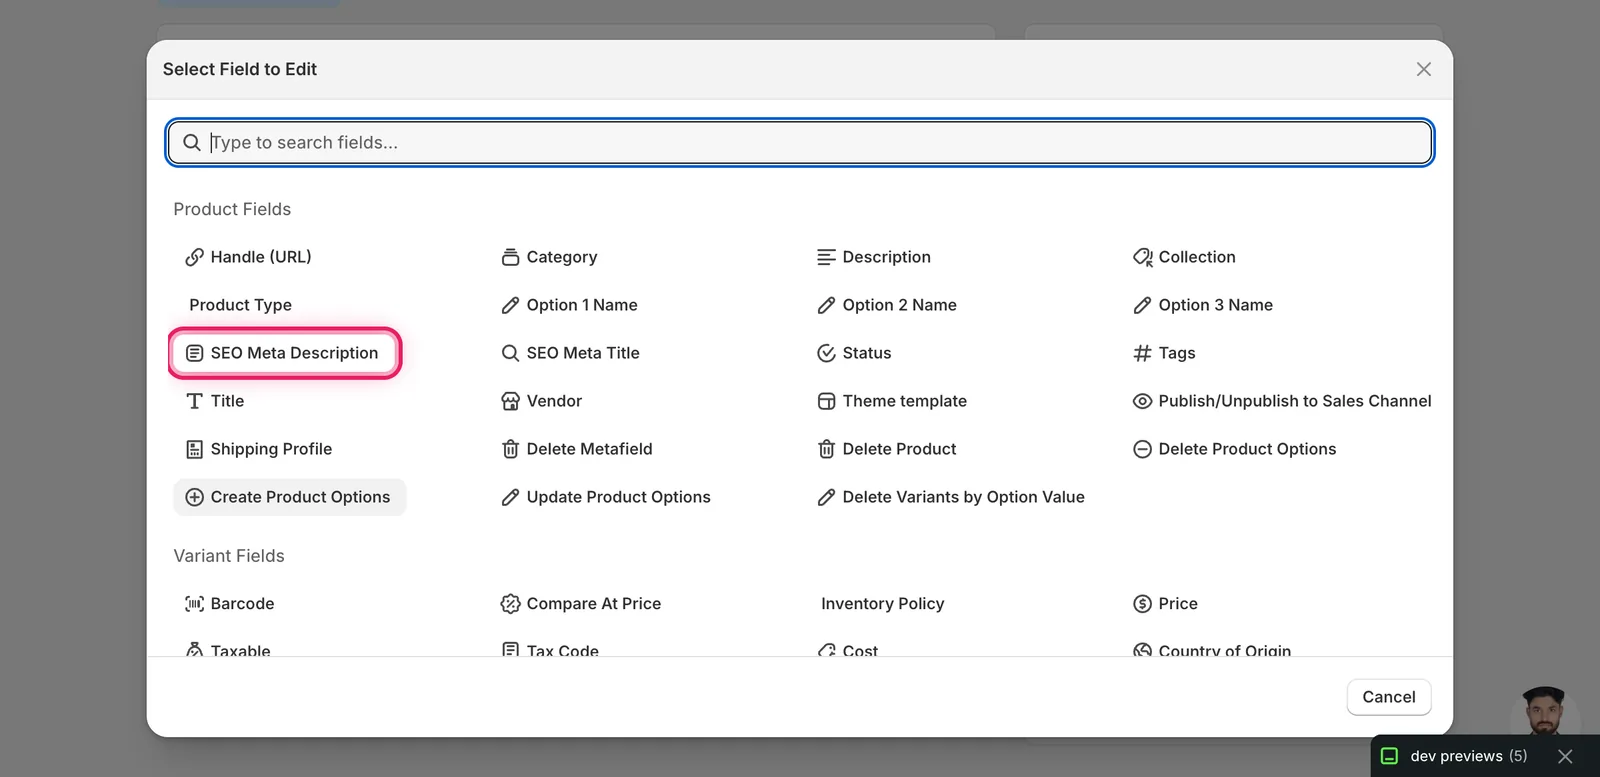Cancel the field selection dialog

1389,697
